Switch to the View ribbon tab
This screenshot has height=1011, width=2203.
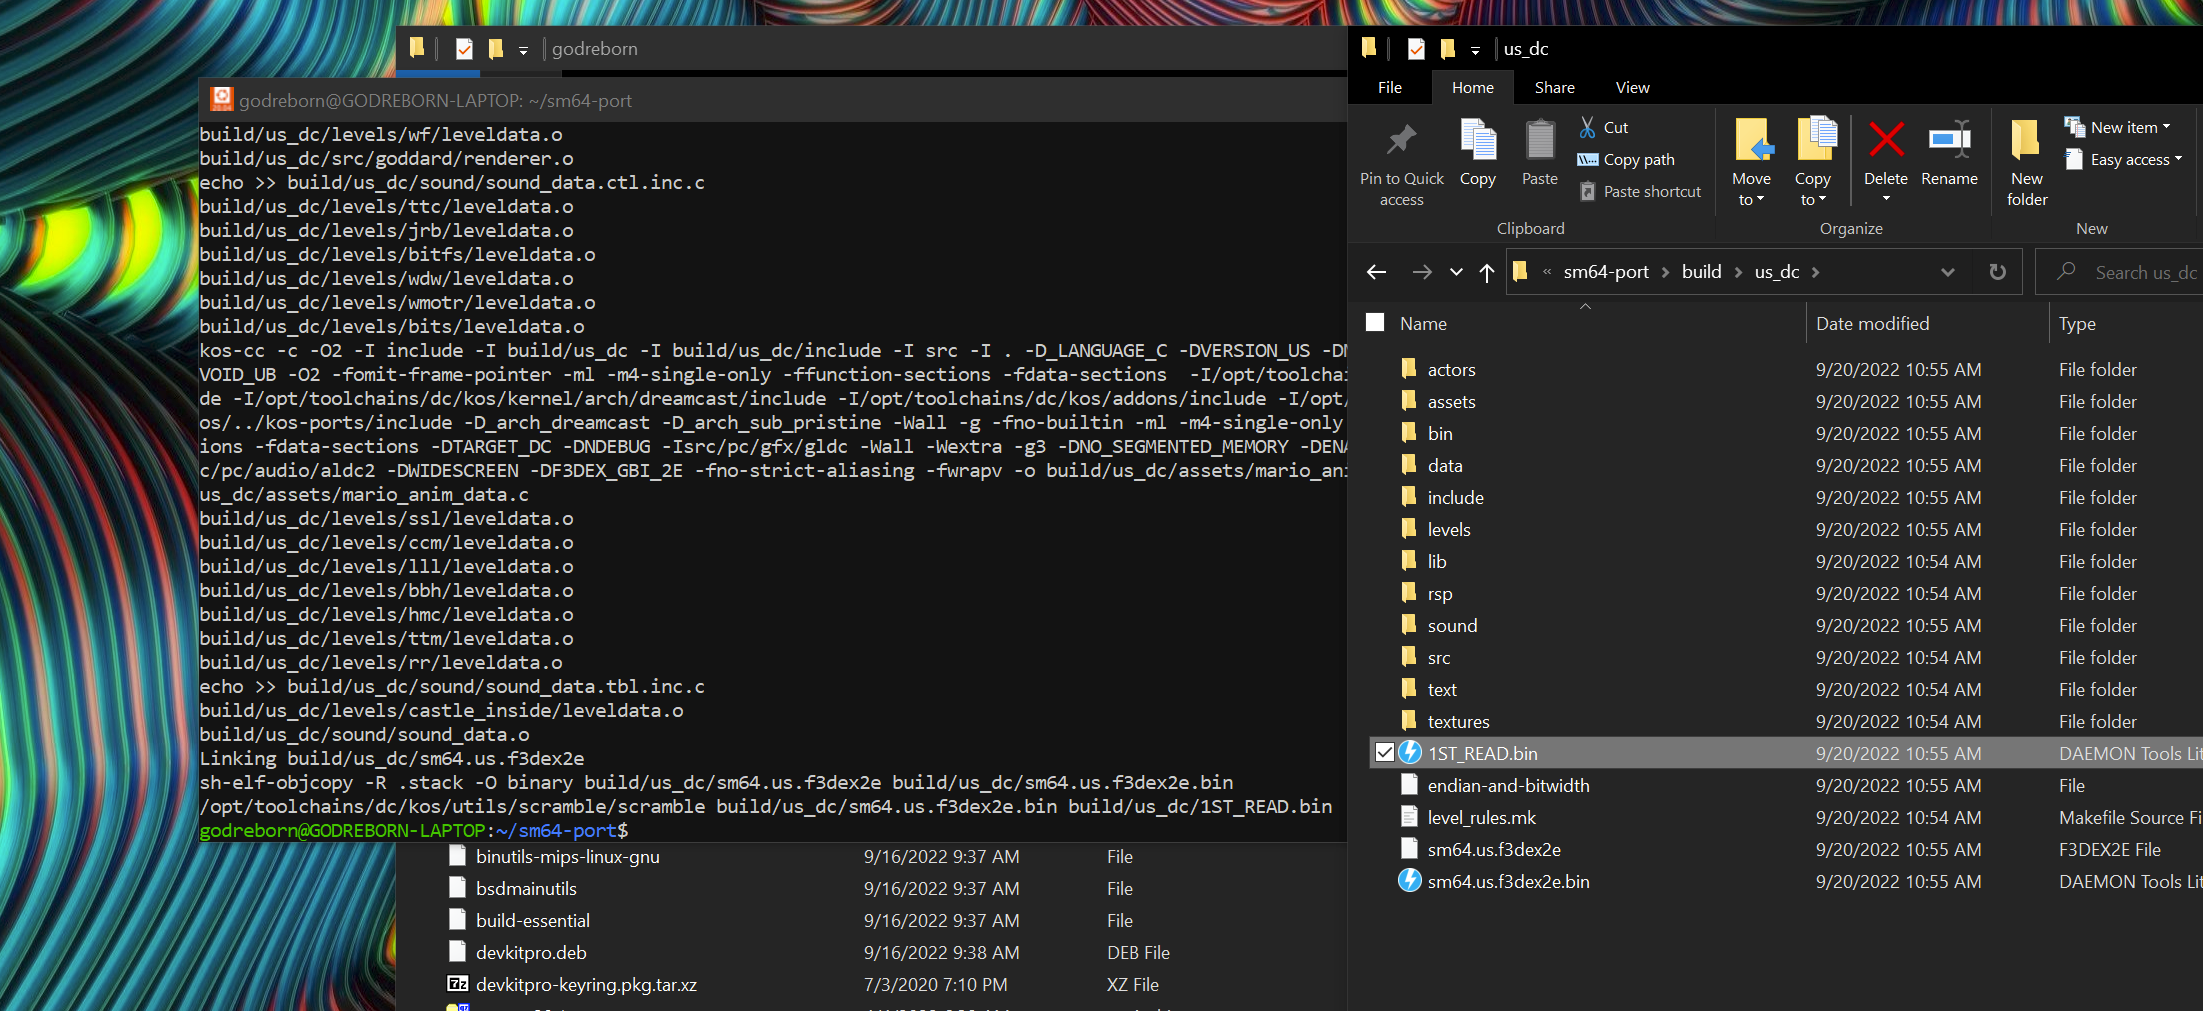tap(1632, 88)
